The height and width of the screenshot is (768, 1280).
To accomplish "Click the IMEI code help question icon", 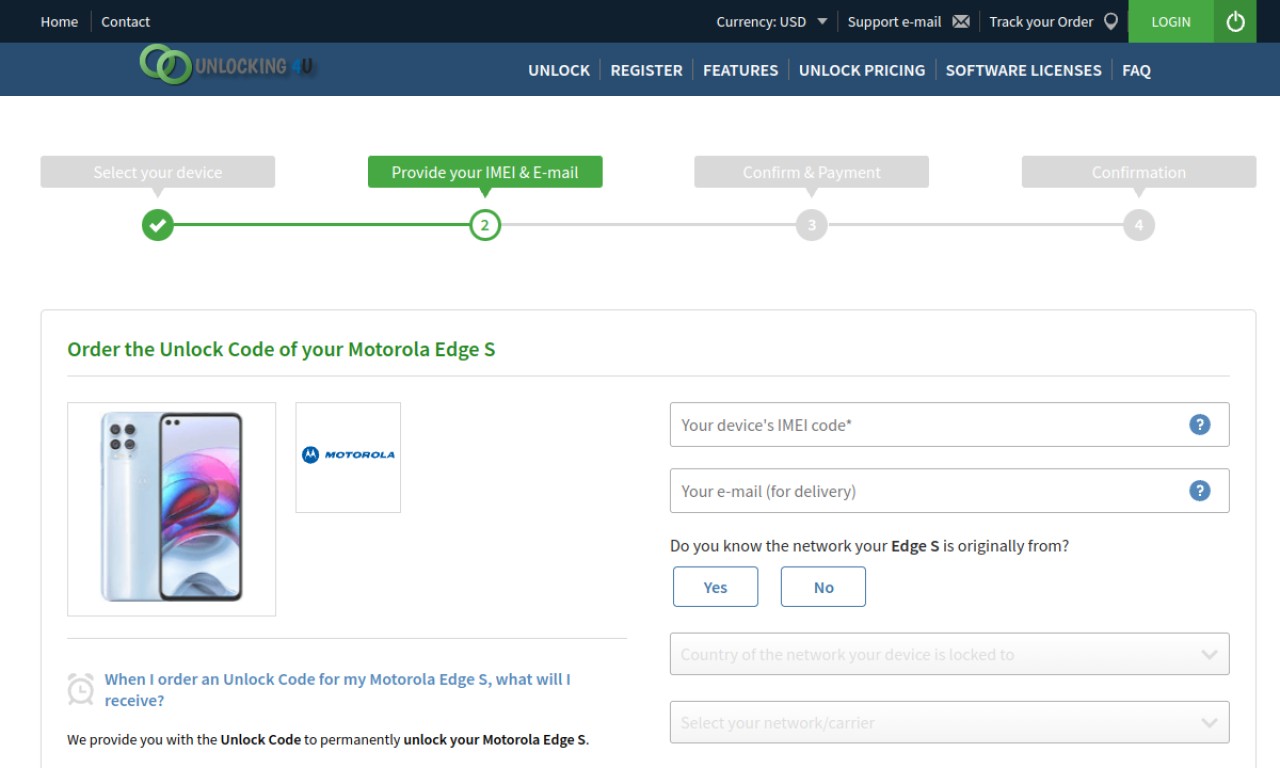I will [1200, 424].
